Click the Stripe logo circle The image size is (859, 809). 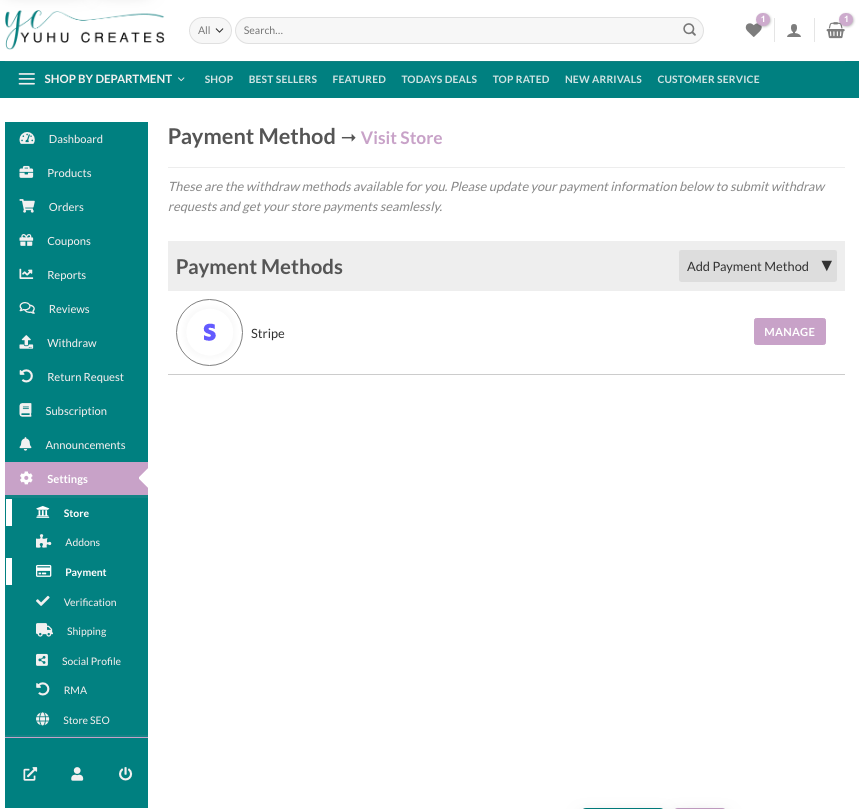coord(209,332)
